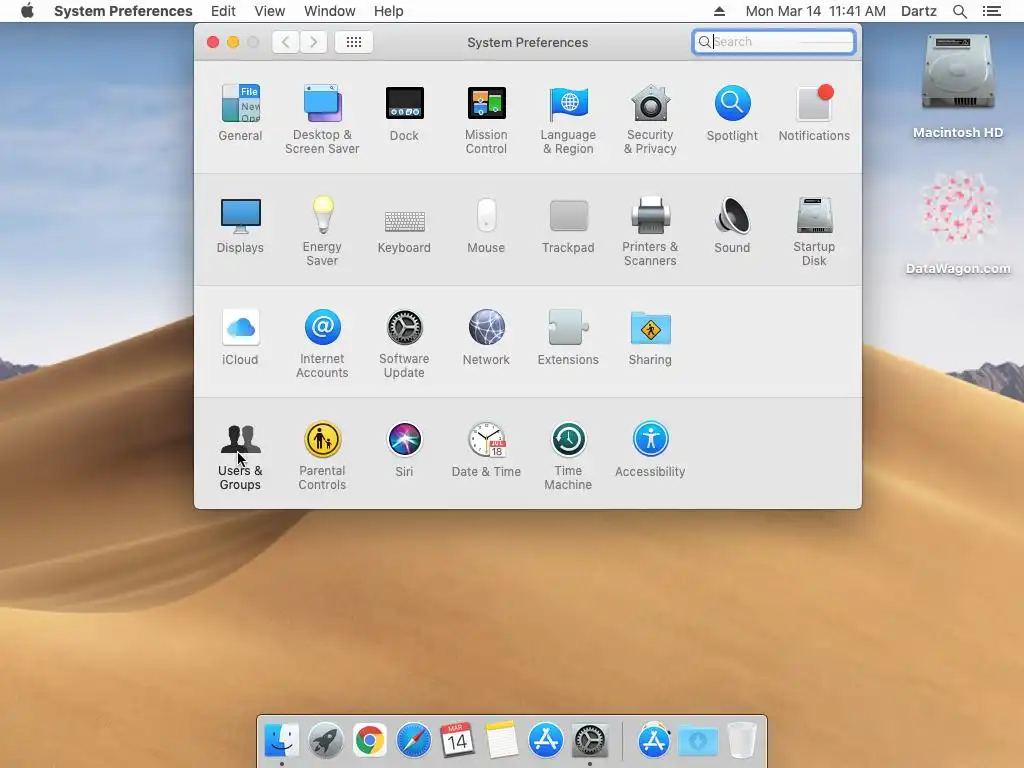Image resolution: width=1024 pixels, height=768 pixels.
Task: Click System Preferences gear in the Dock
Action: [590, 741]
